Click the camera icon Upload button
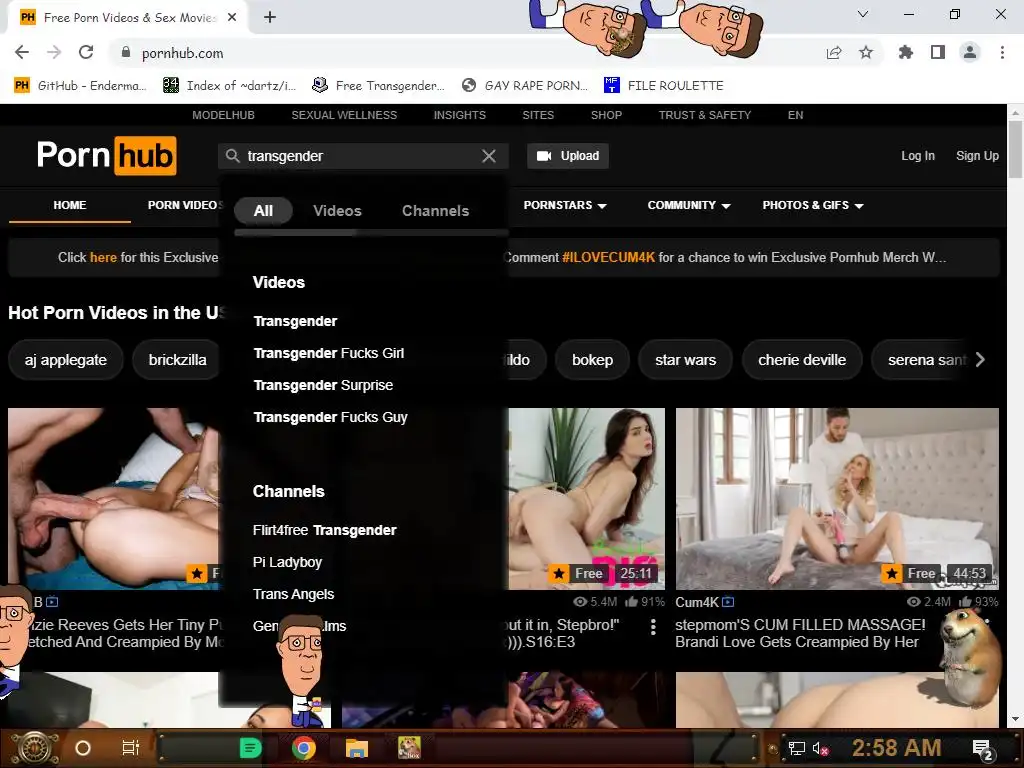 coord(568,156)
